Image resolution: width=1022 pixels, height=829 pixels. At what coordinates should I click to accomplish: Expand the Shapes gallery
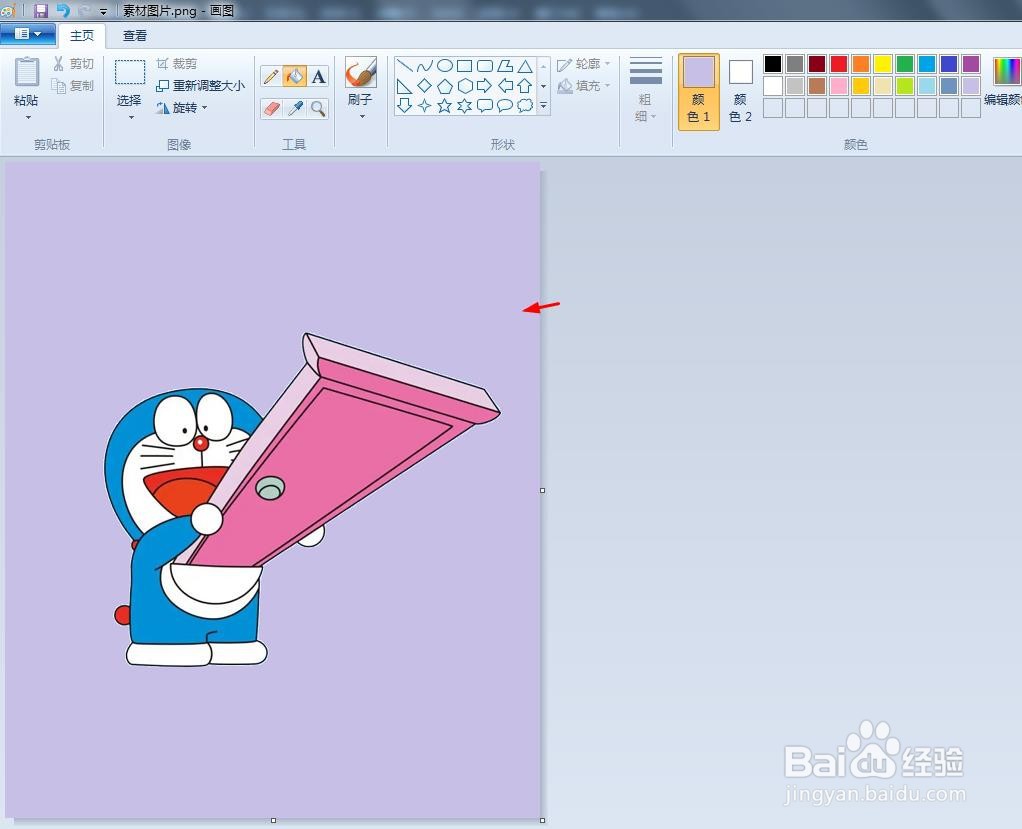point(543,105)
